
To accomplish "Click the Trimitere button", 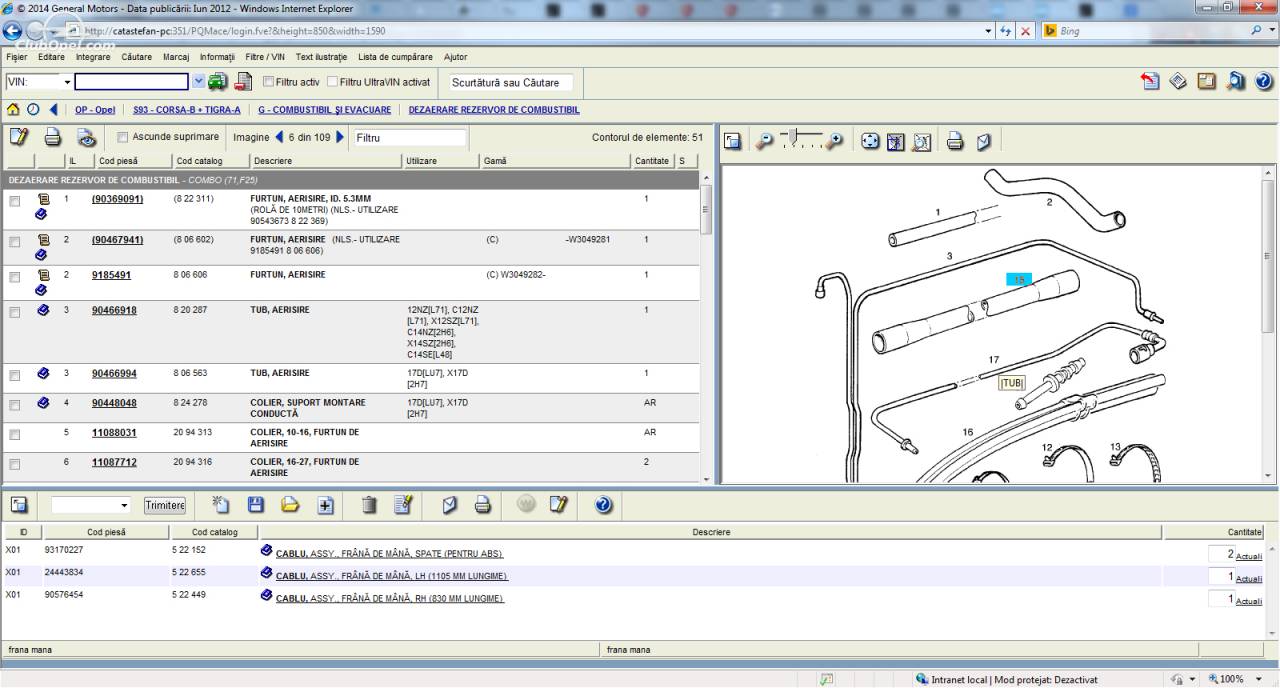I will pos(165,505).
